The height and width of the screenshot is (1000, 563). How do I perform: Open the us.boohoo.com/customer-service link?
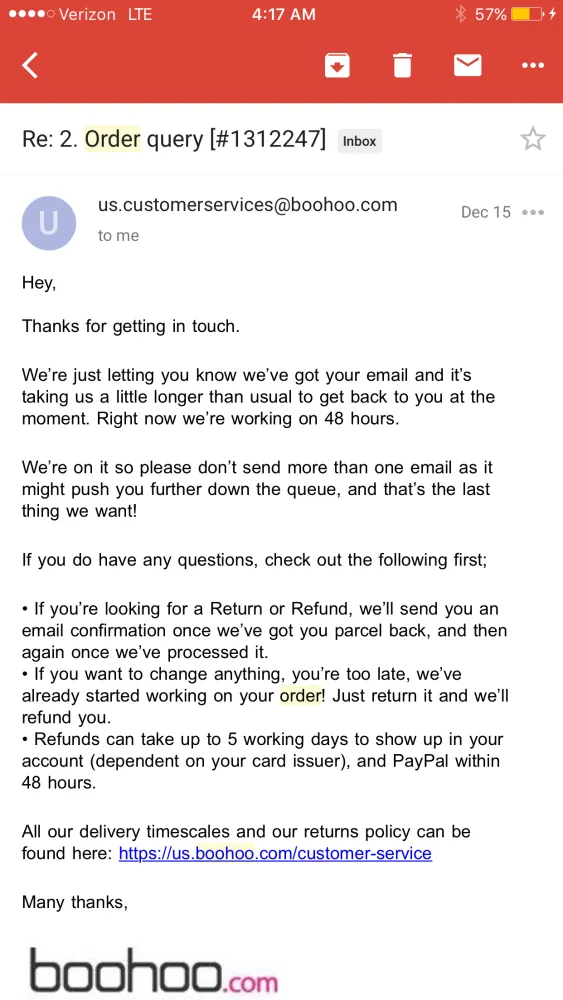275,853
